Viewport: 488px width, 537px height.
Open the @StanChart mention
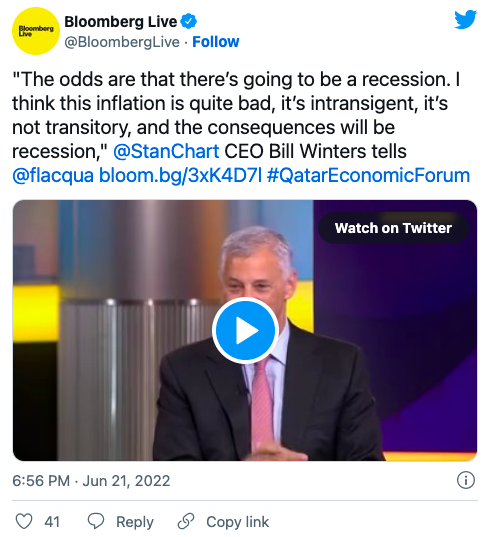166,151
